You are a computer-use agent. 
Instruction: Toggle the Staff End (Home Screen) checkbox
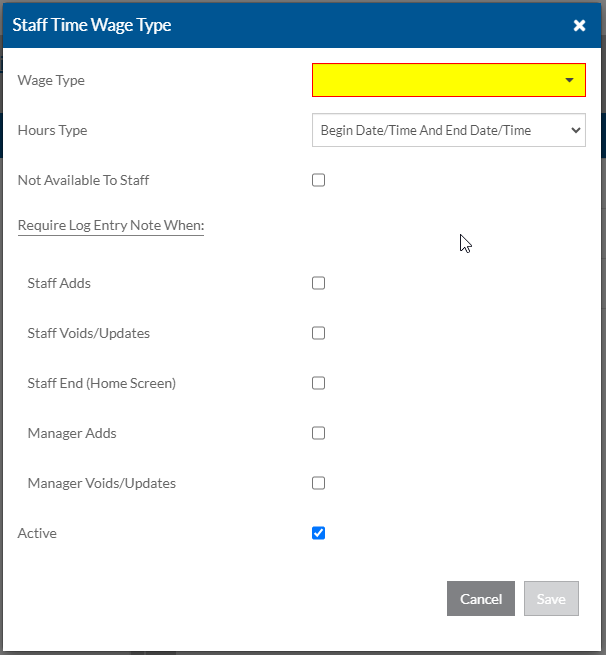pos(318,383)
